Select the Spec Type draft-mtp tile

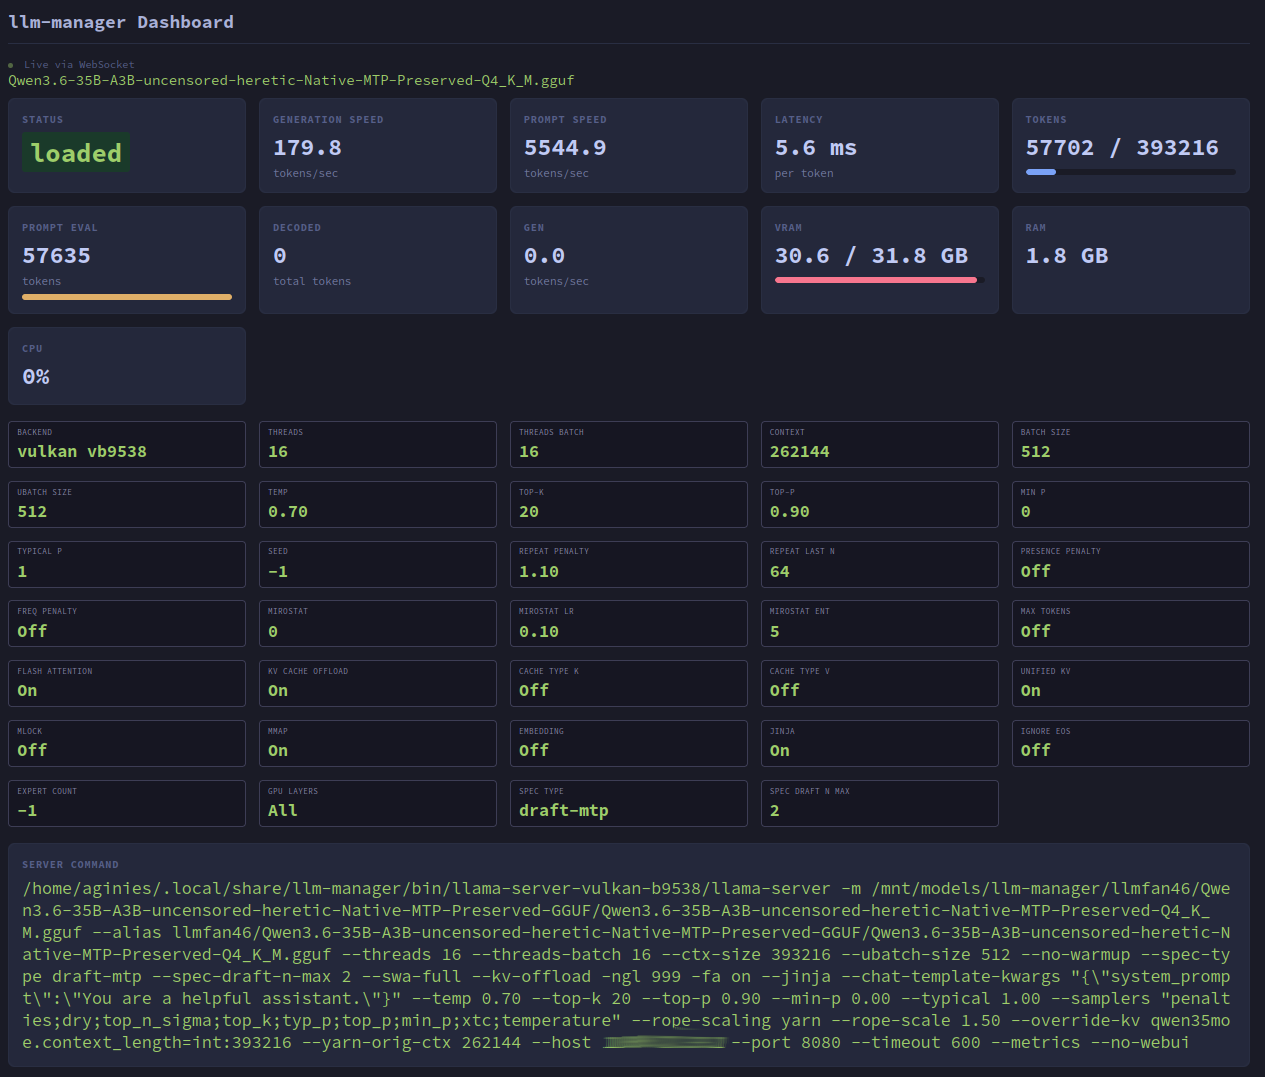coord(628,803)
